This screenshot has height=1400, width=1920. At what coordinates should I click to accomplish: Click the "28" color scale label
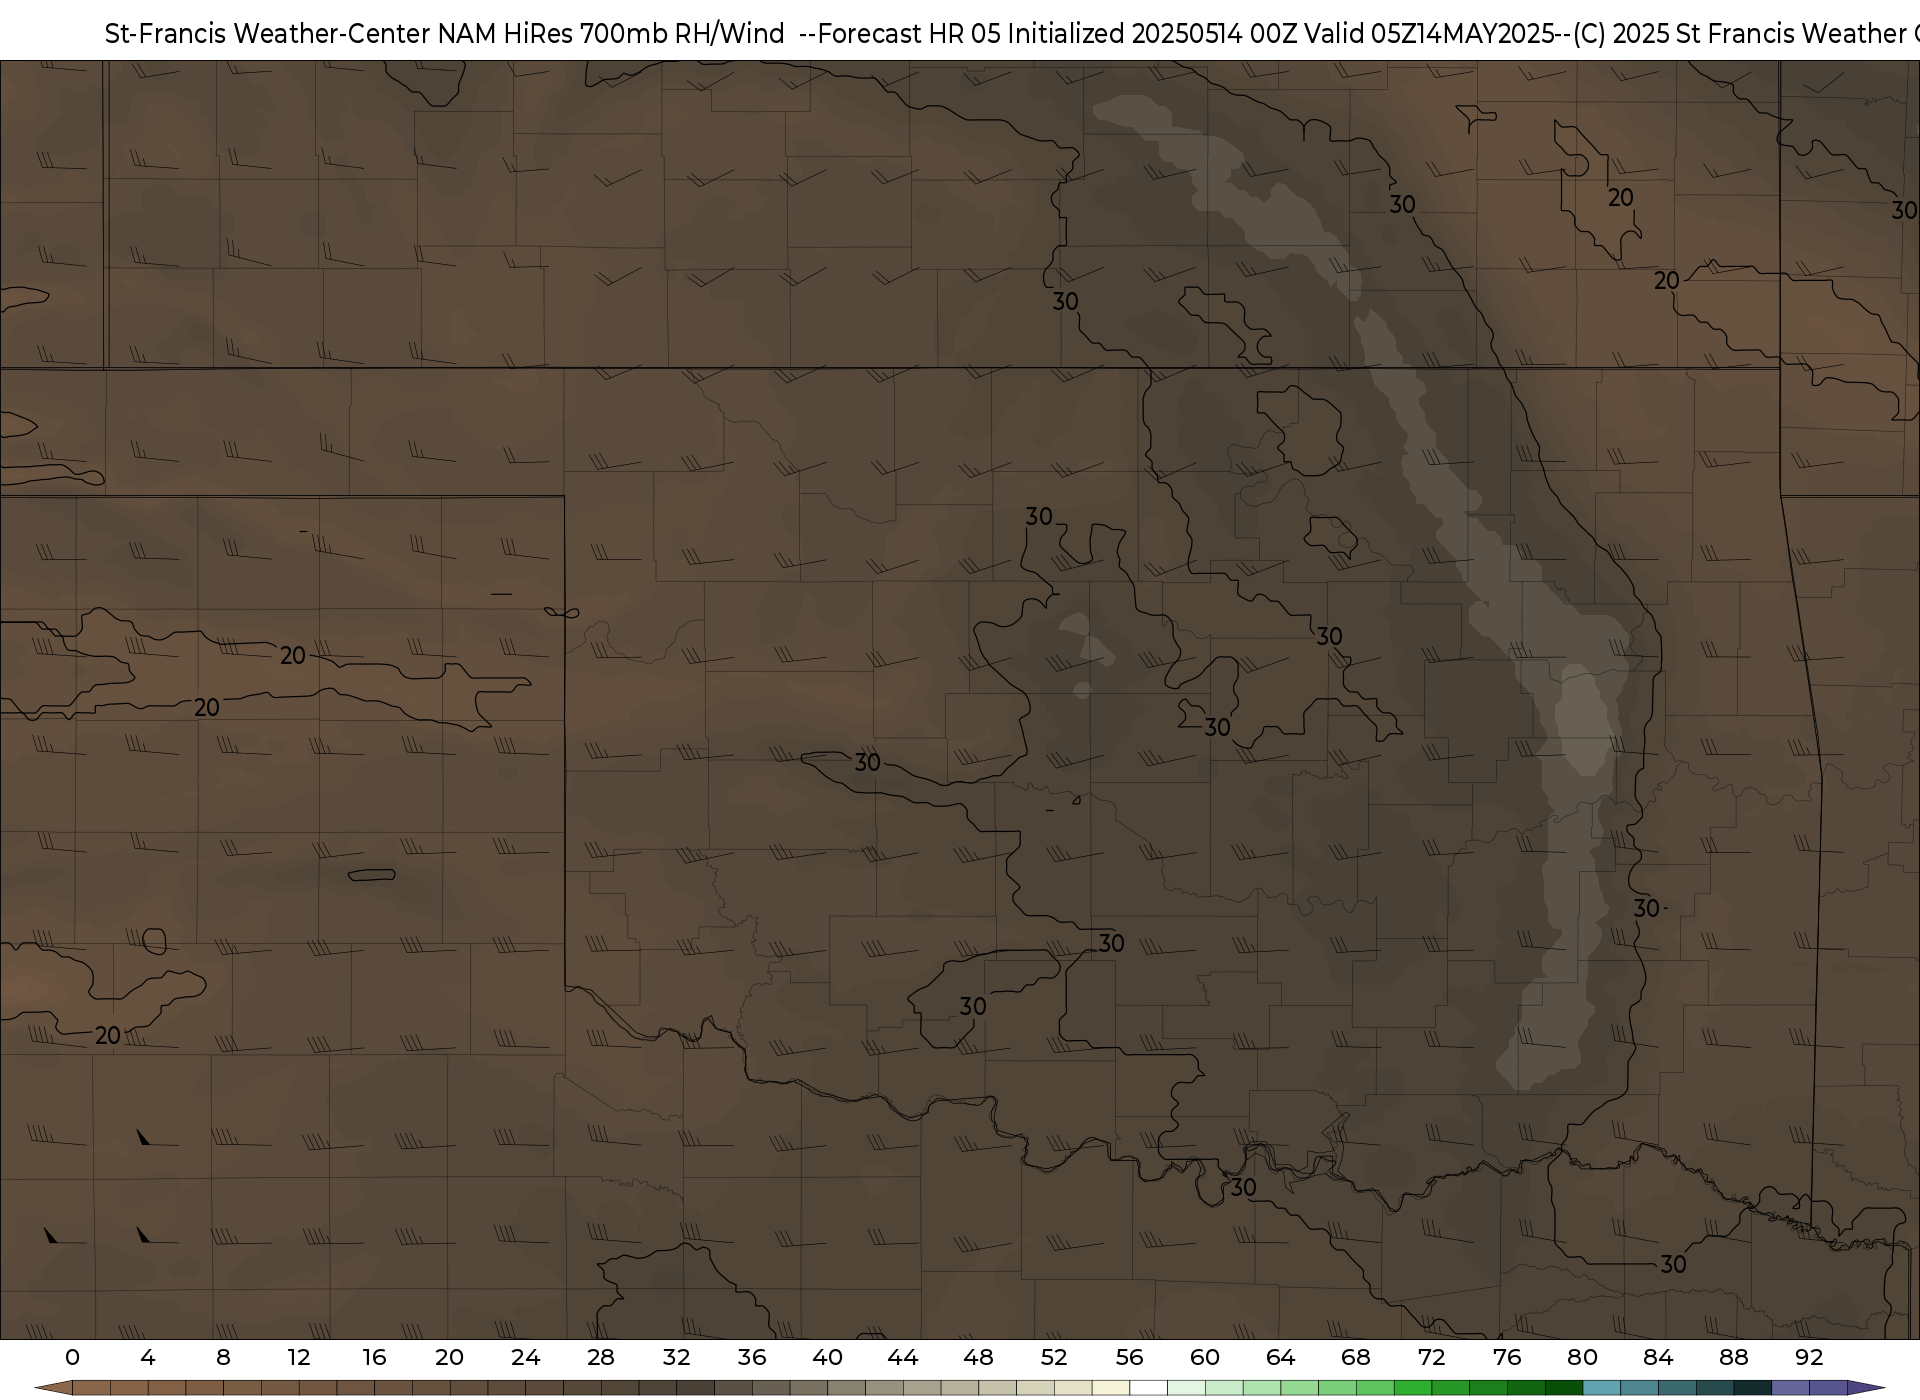click(x=601, y=1357)
